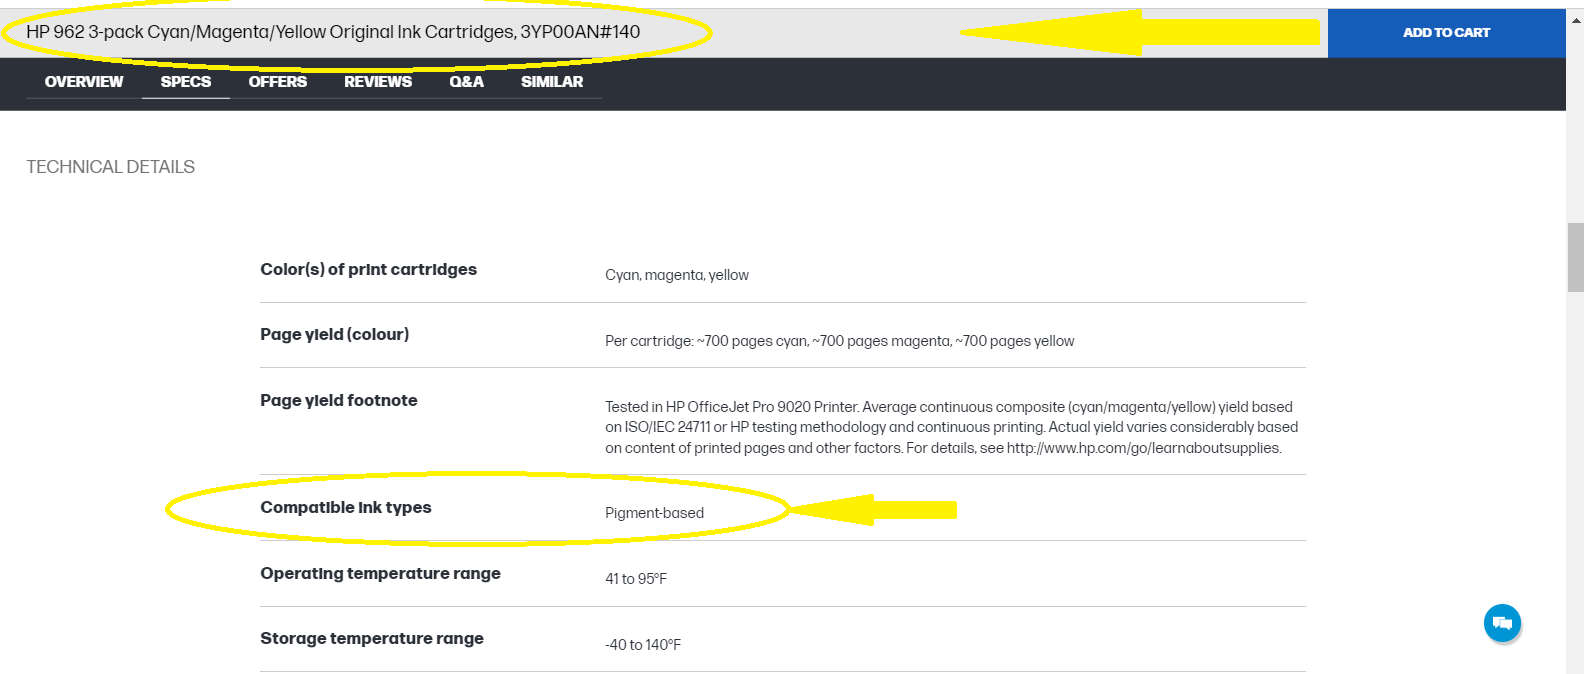Select the Color(s) of print cartridges label
Screen dimensions: 1584x674
point(369,270)
